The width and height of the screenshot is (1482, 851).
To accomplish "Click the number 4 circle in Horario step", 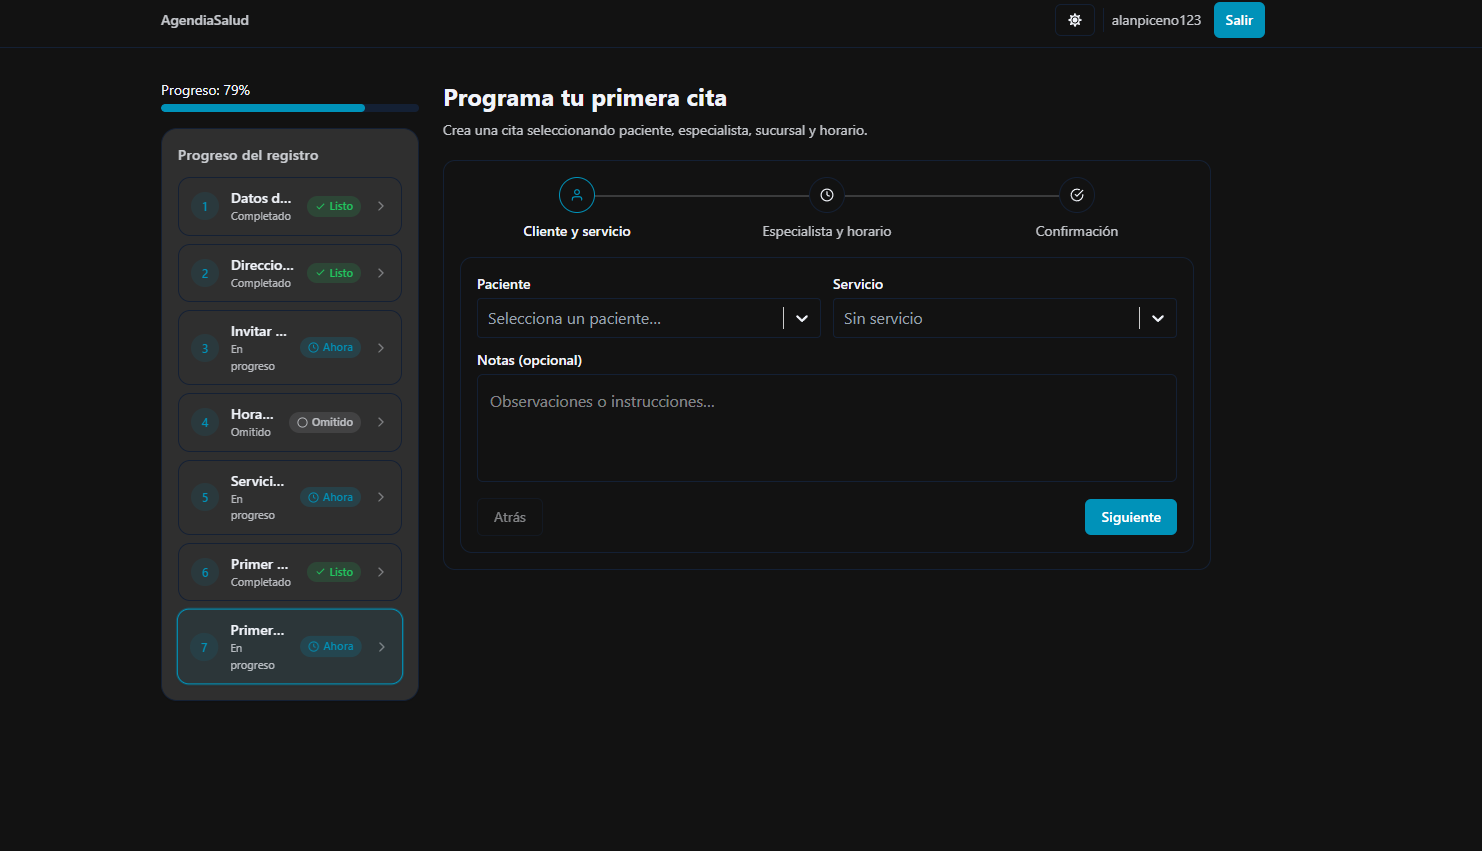I will point(205,423).
